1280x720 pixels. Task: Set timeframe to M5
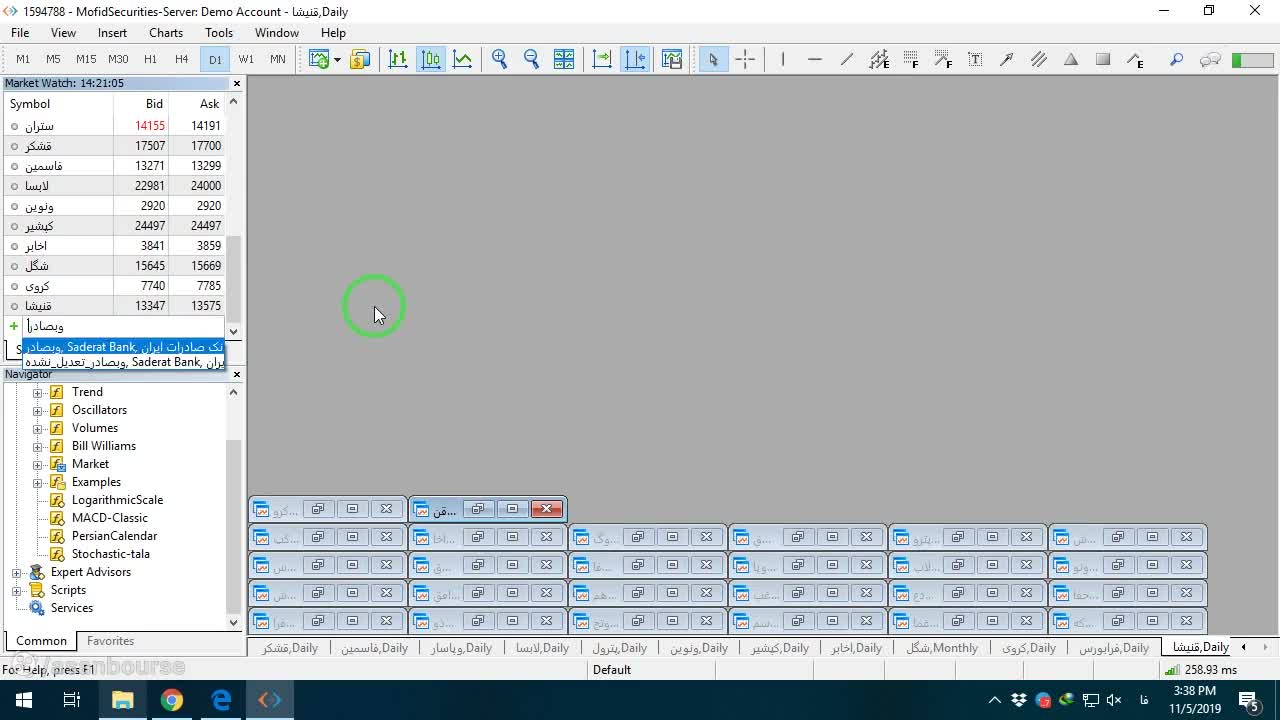point(54,60)
